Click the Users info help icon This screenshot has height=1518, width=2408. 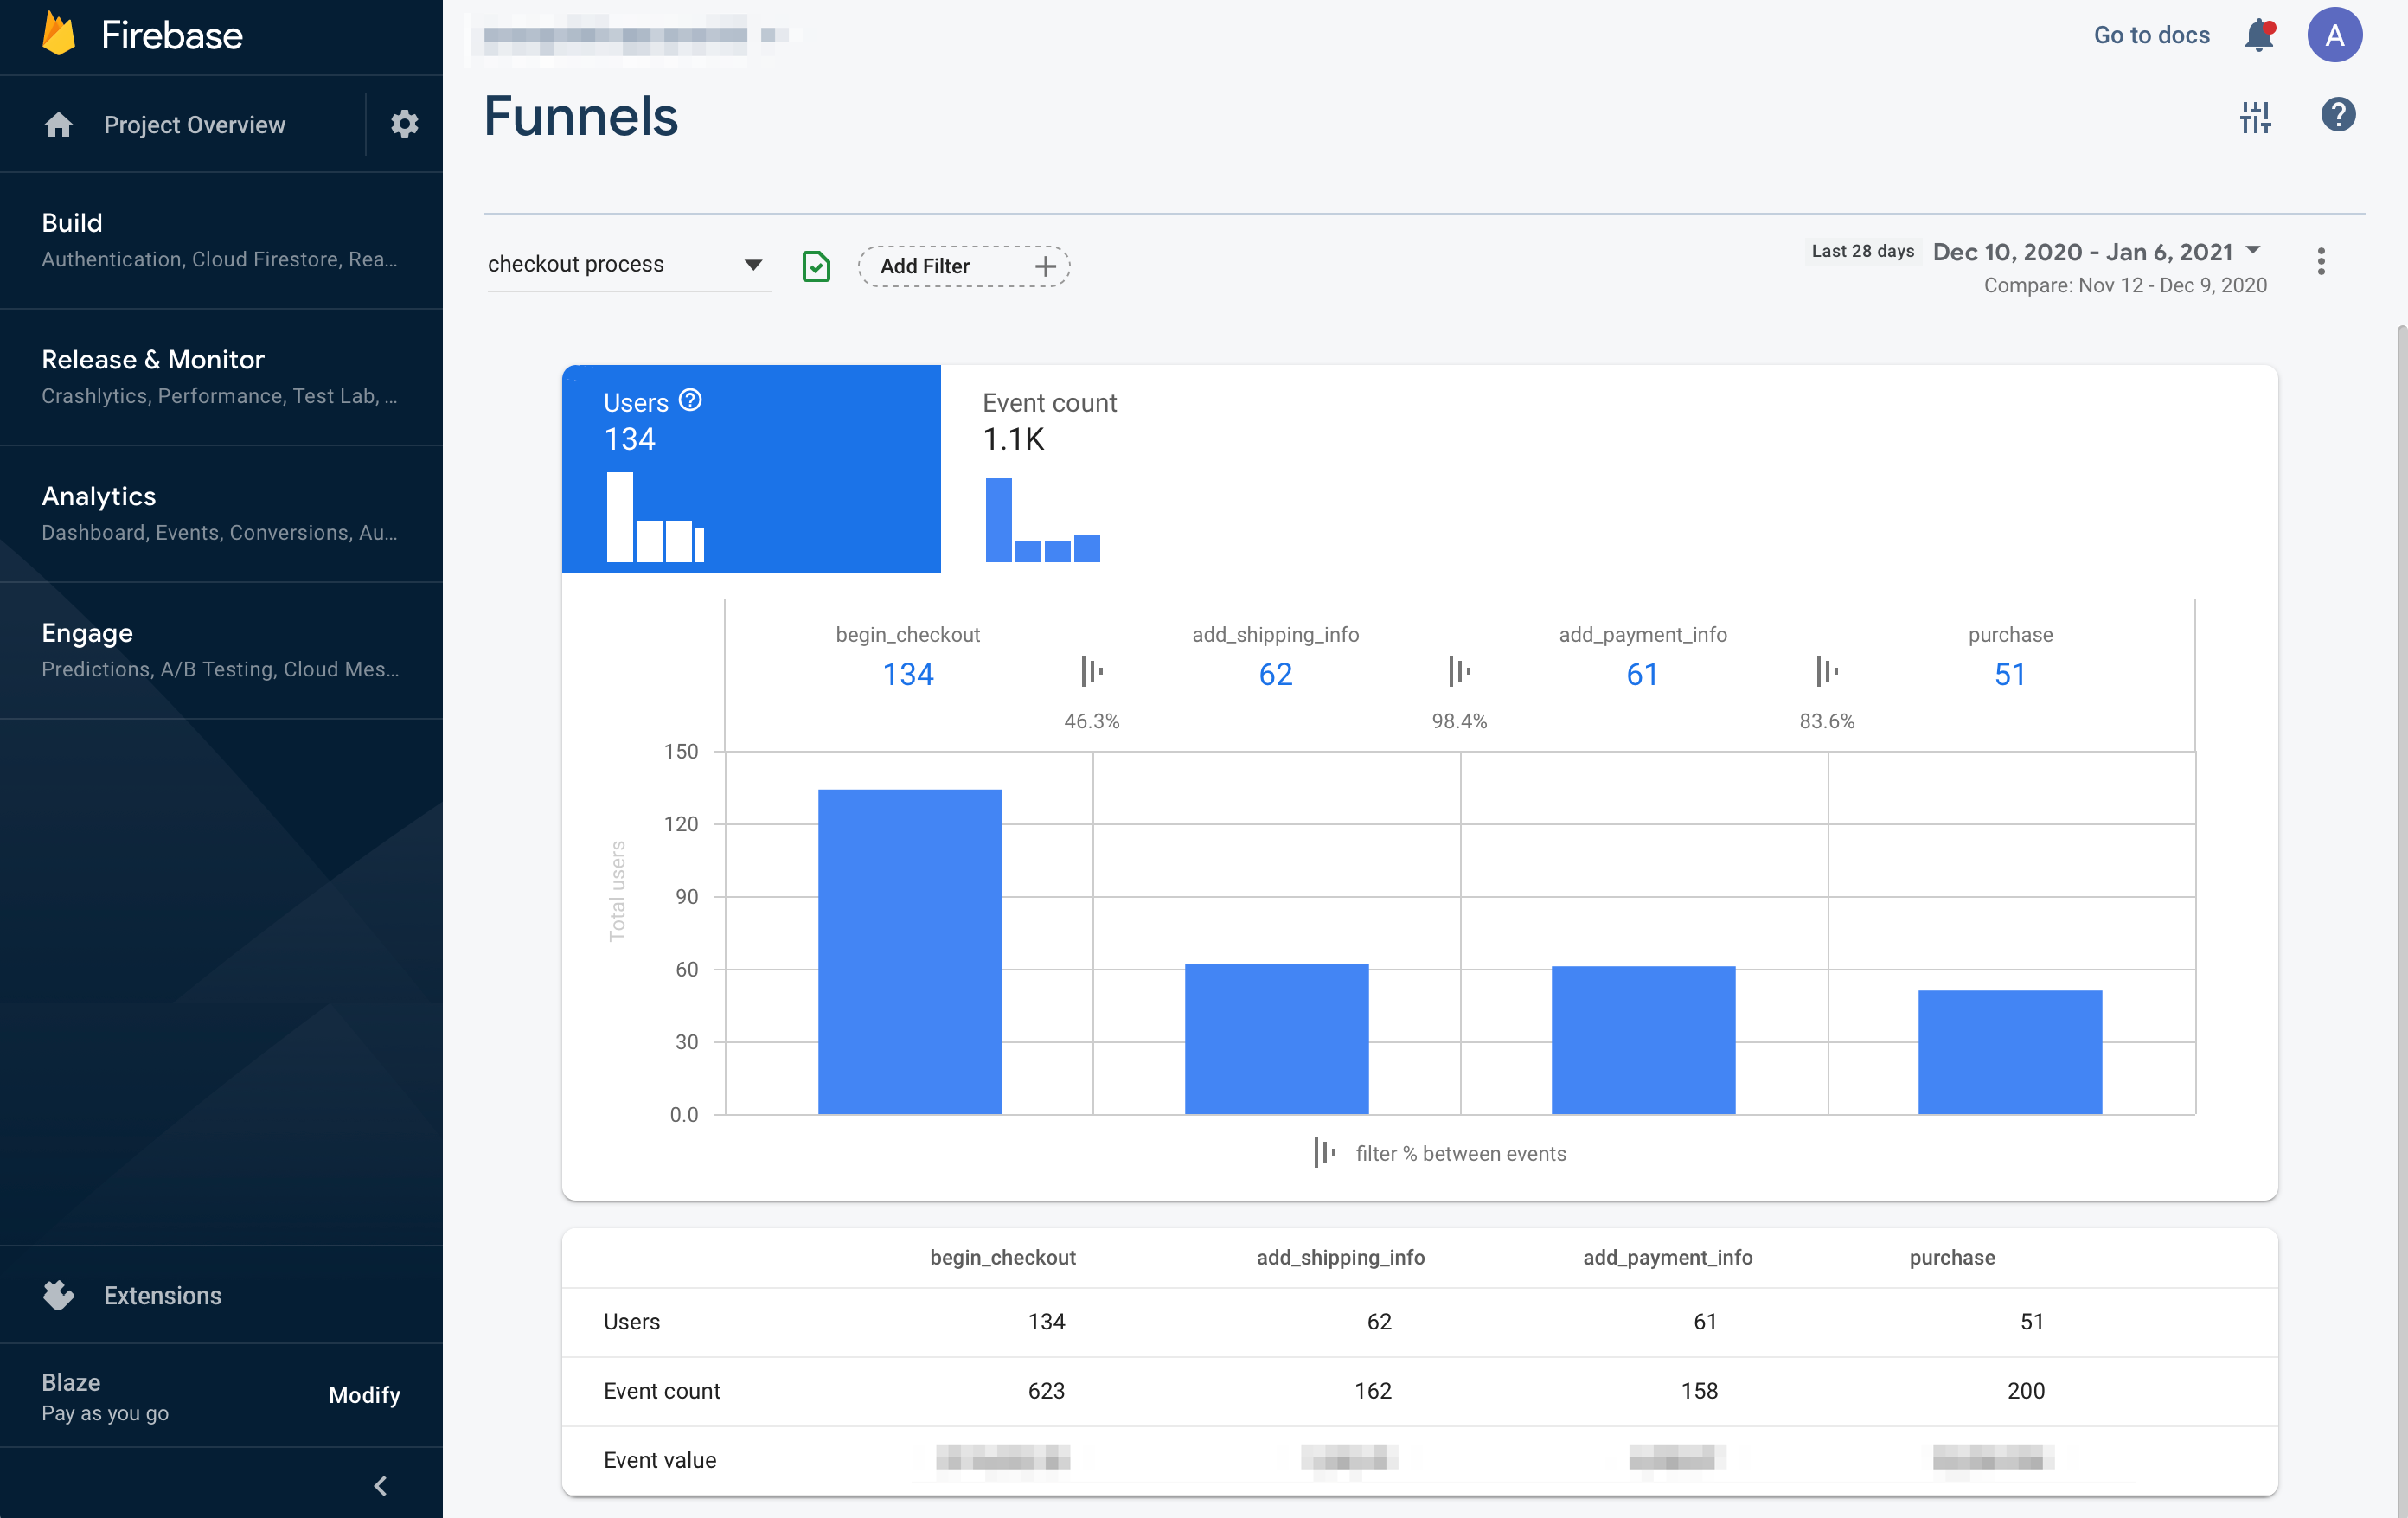(x=690, y=400)
